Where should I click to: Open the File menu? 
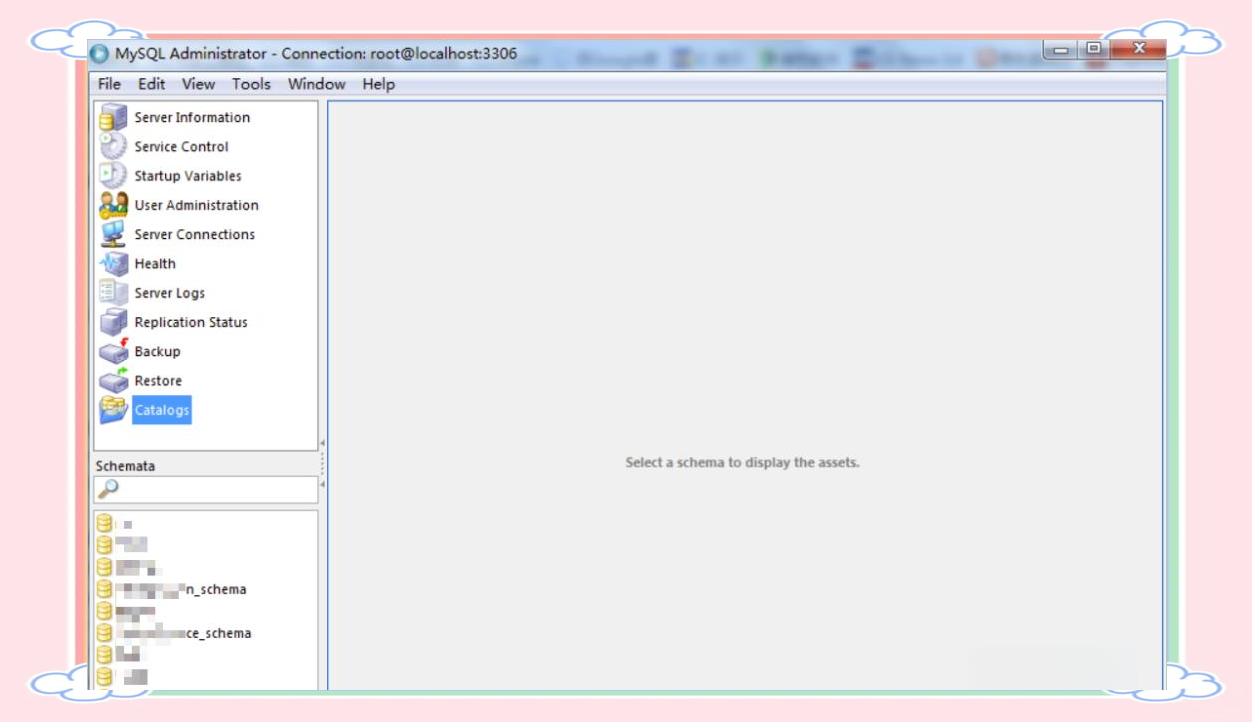pyautogui.click(x=109, y=84)
